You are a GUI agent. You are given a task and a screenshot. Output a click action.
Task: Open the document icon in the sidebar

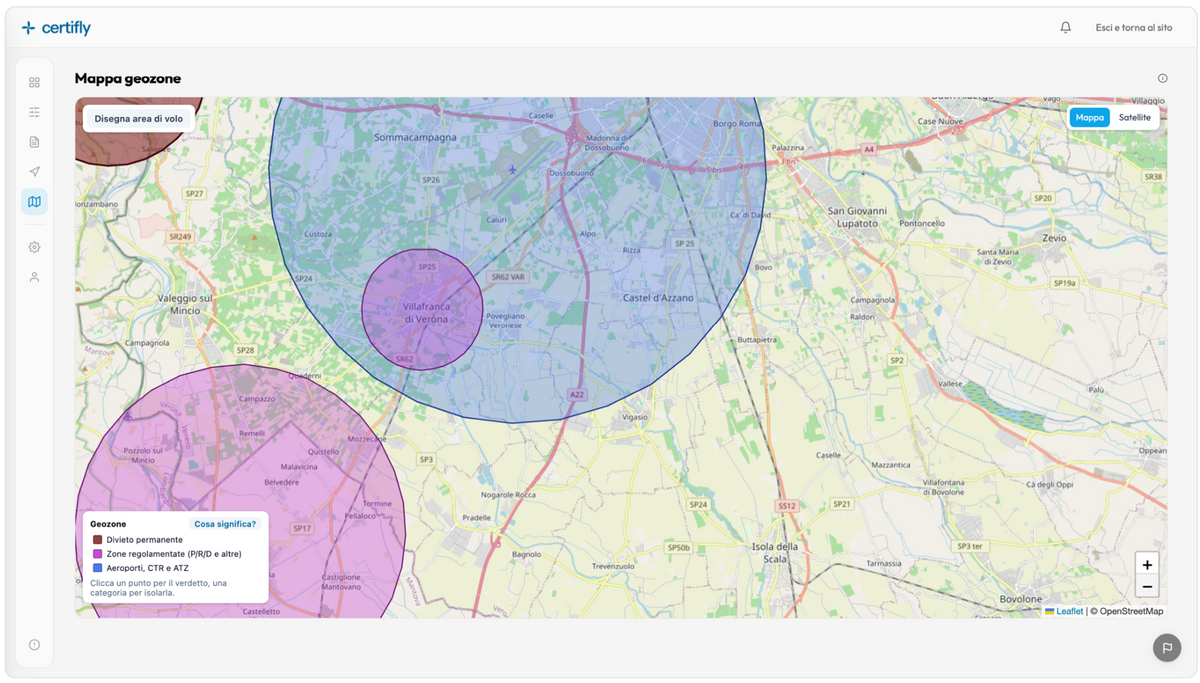click(x=34, y=142)
